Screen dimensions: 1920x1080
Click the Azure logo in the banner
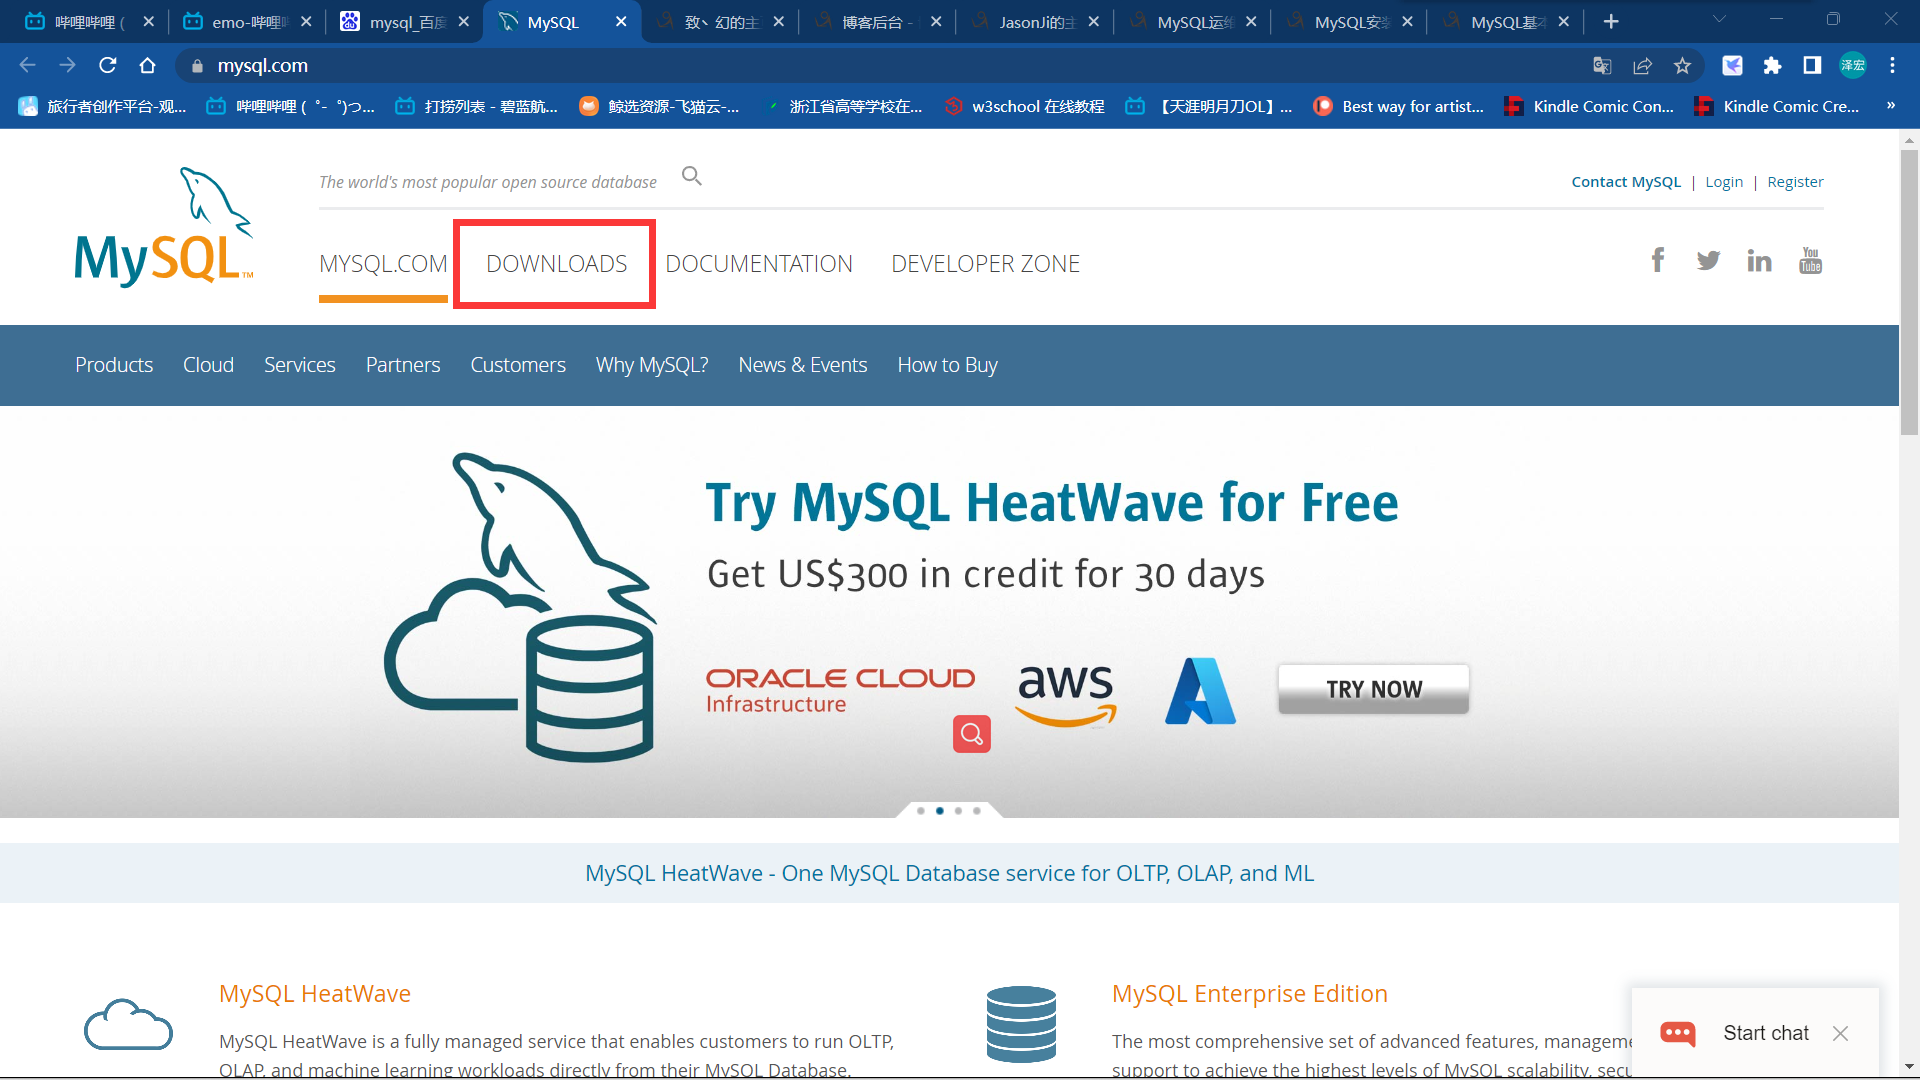[1200, 691]
